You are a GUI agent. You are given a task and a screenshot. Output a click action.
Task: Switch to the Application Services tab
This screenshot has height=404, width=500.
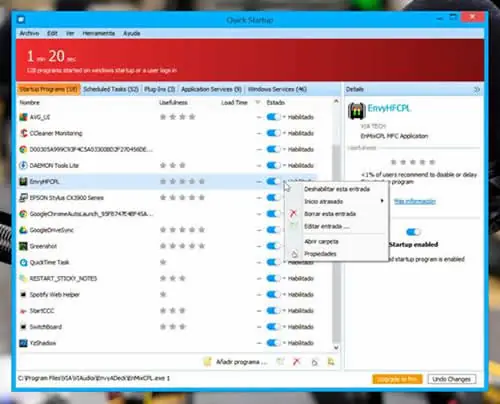211,89
